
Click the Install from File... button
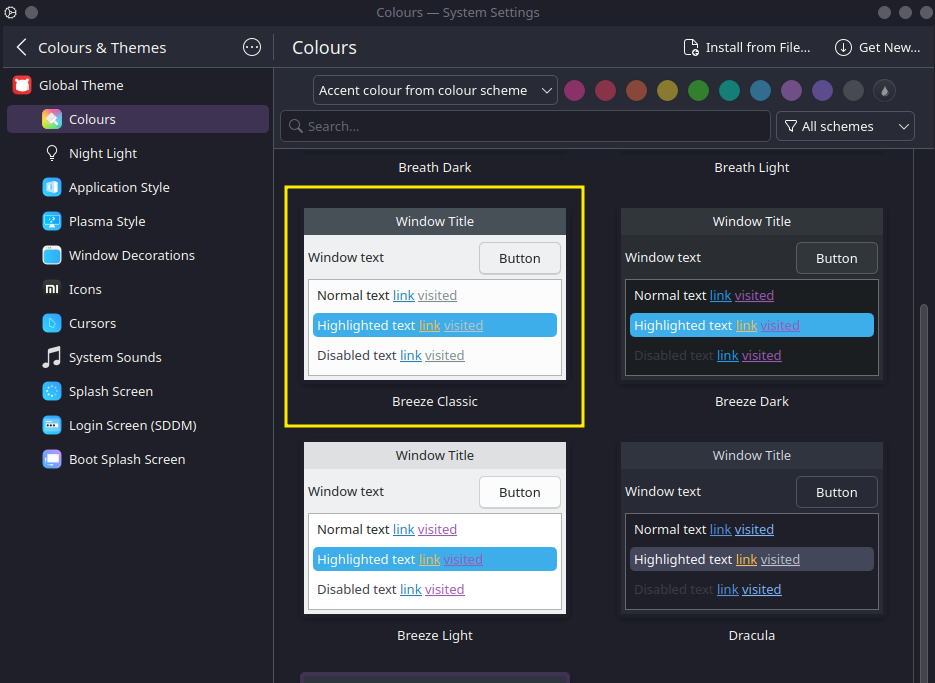747,47
